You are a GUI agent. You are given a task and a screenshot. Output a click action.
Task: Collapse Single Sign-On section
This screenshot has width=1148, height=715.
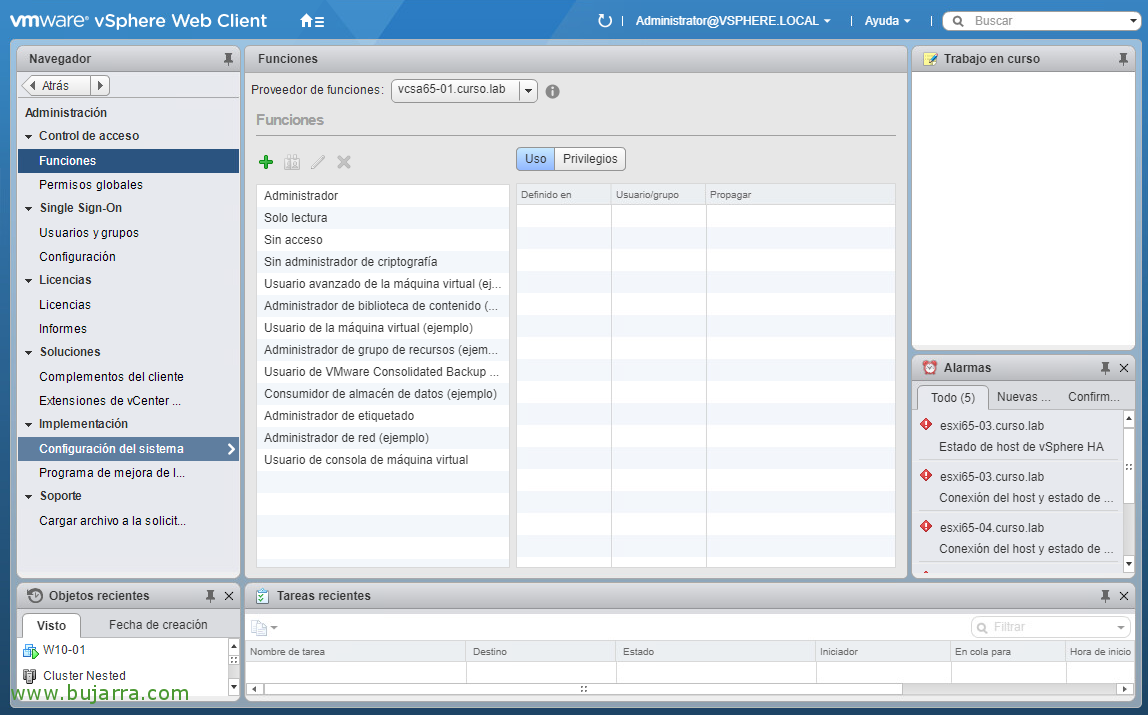point(29,209)
